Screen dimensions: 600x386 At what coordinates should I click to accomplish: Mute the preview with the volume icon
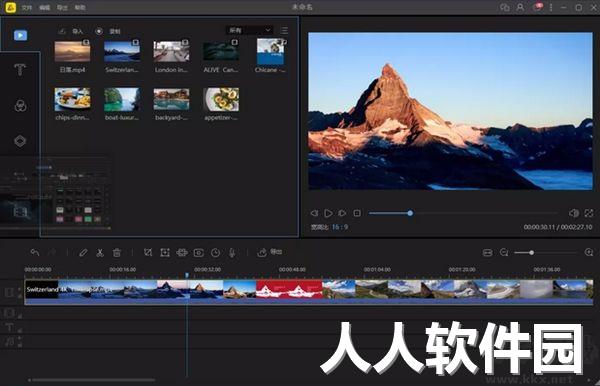click(x=574, y=213)
